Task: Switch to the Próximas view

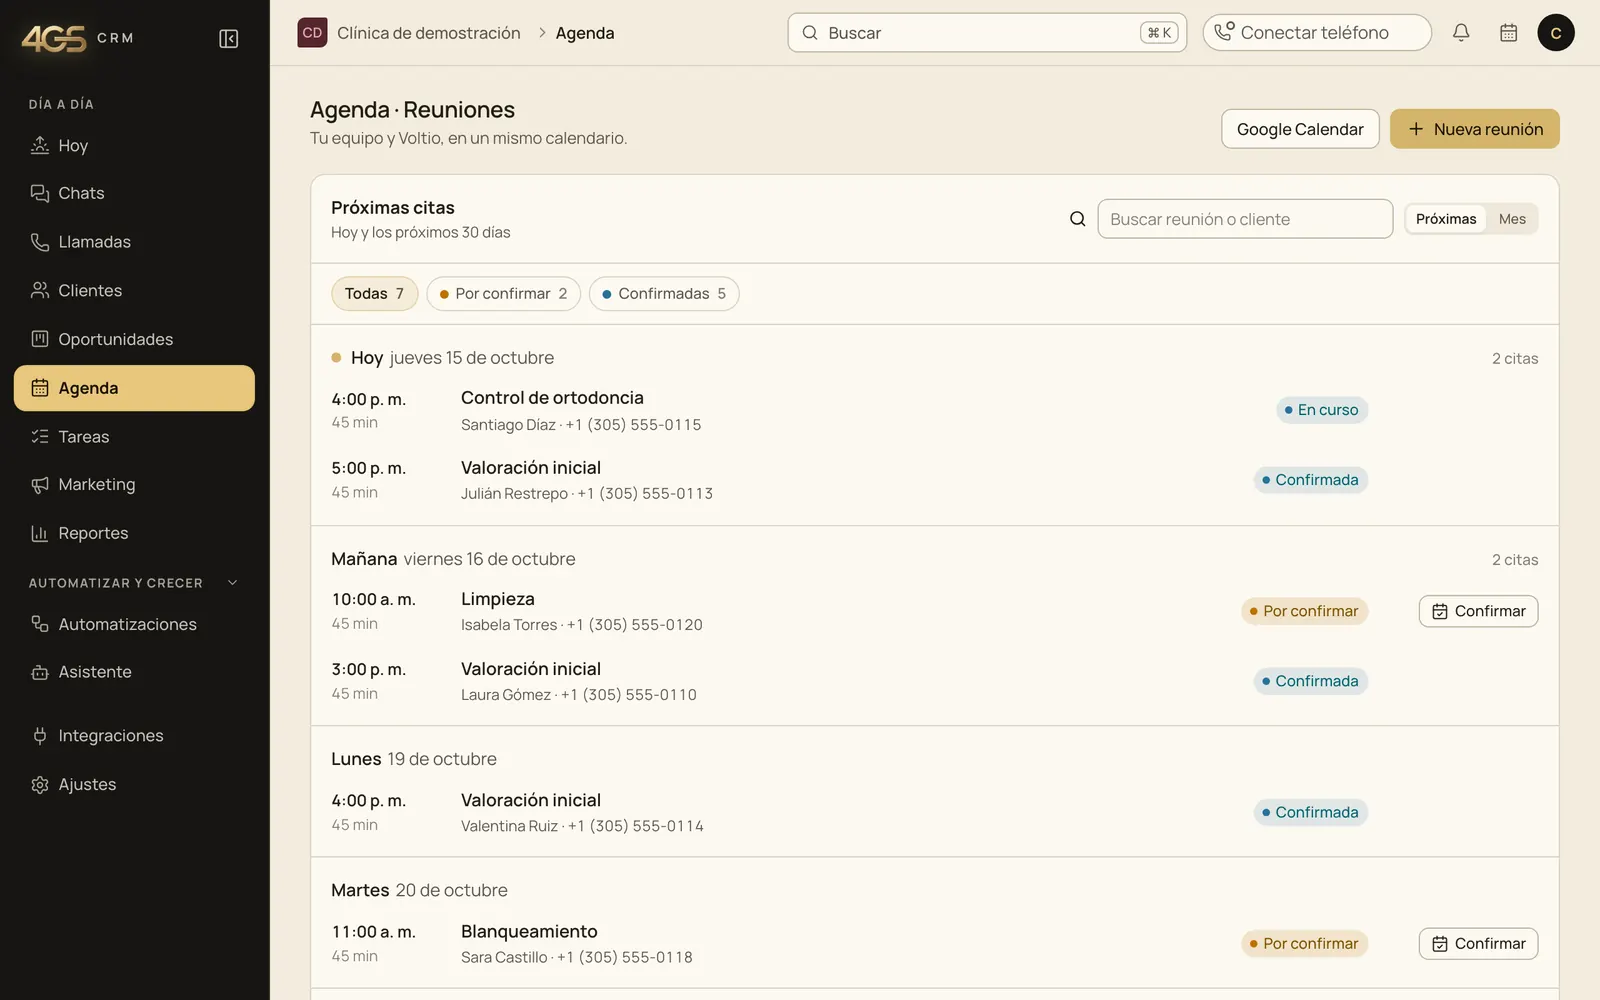Action: pyautogui.click(x=1446, y=219)
